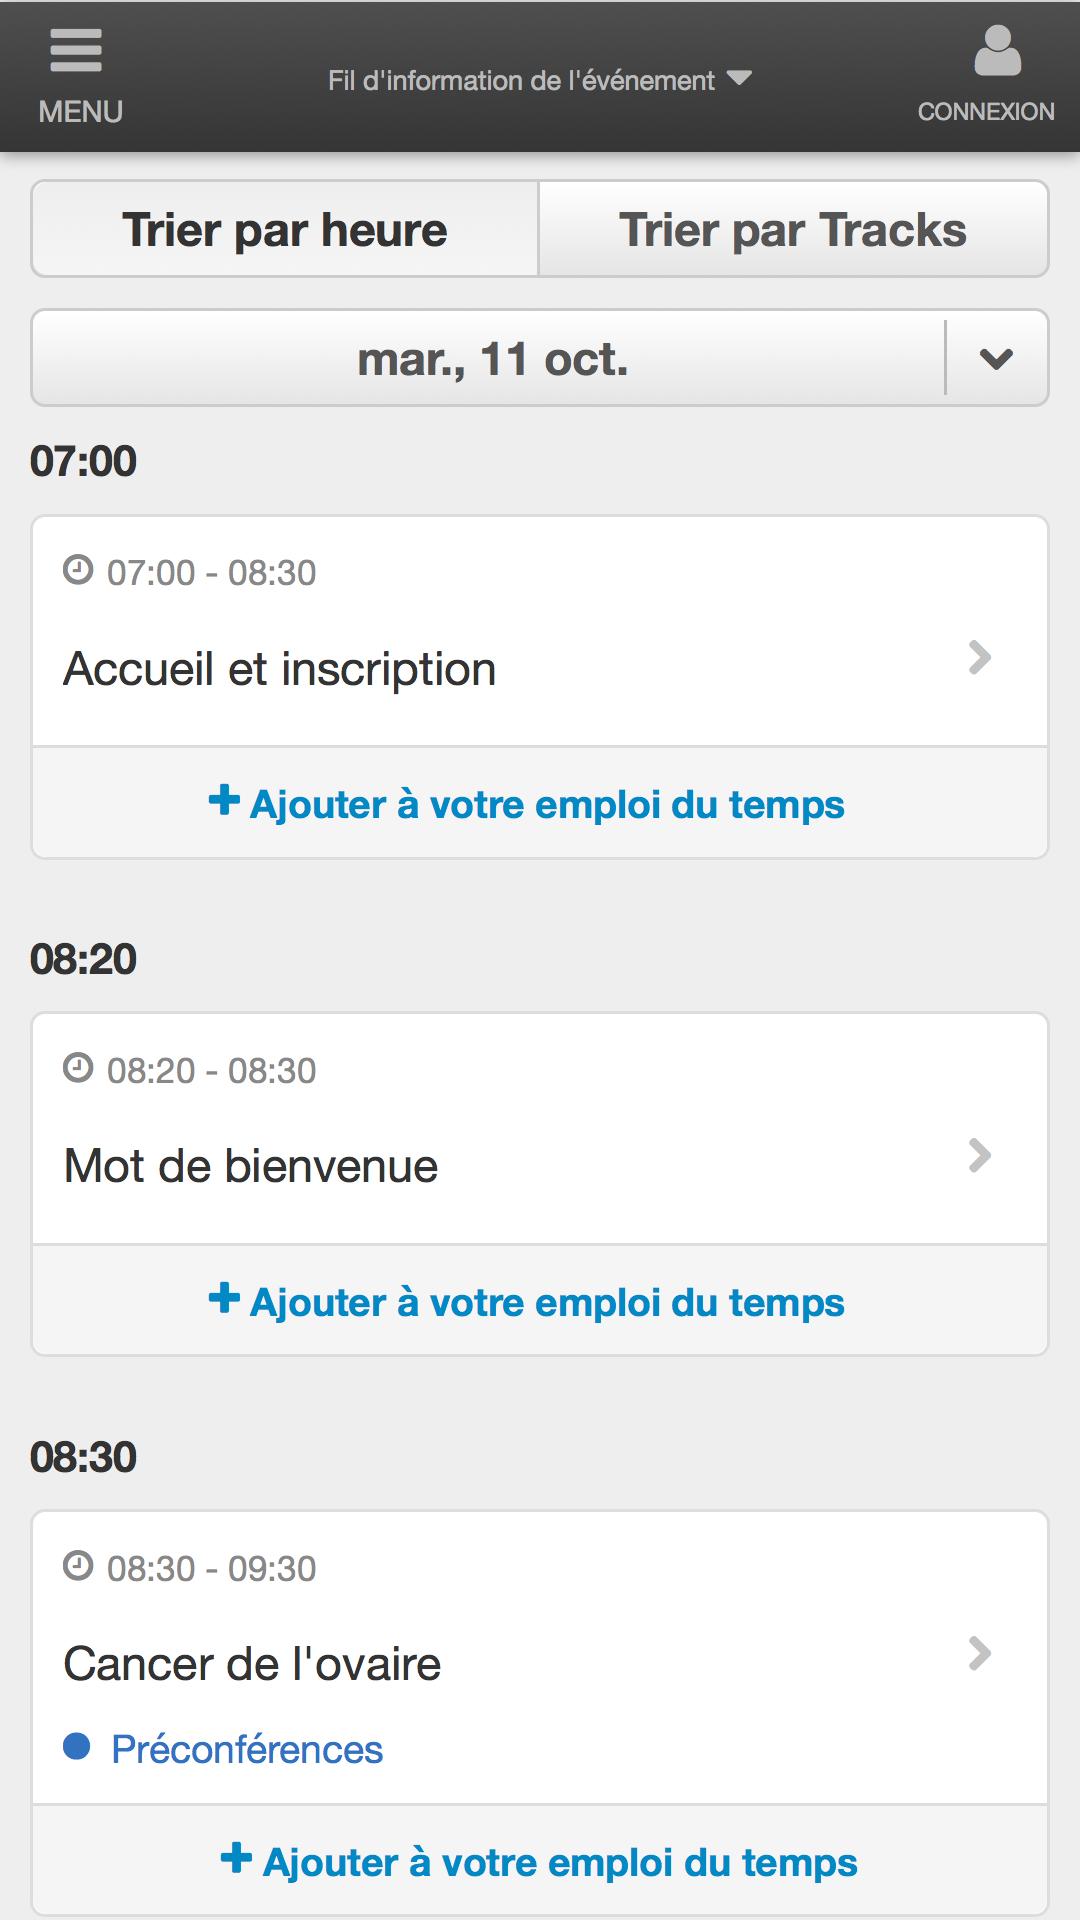
Task: Add Mot de bienvenue to your schedule
Action: point(527,1301)
